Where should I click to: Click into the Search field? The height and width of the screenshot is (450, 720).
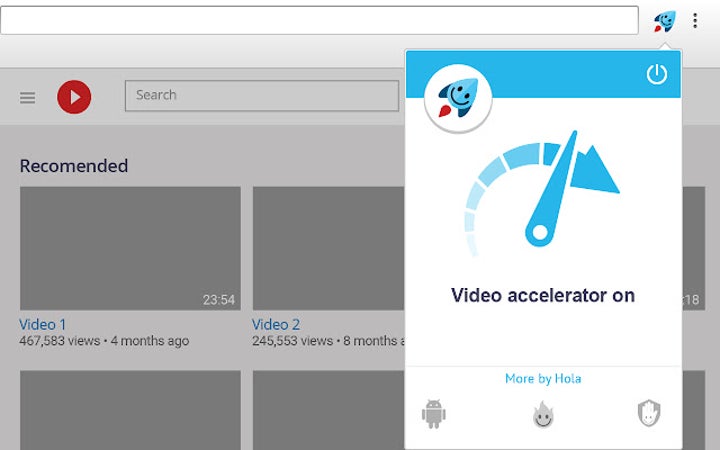pos(261,96)
